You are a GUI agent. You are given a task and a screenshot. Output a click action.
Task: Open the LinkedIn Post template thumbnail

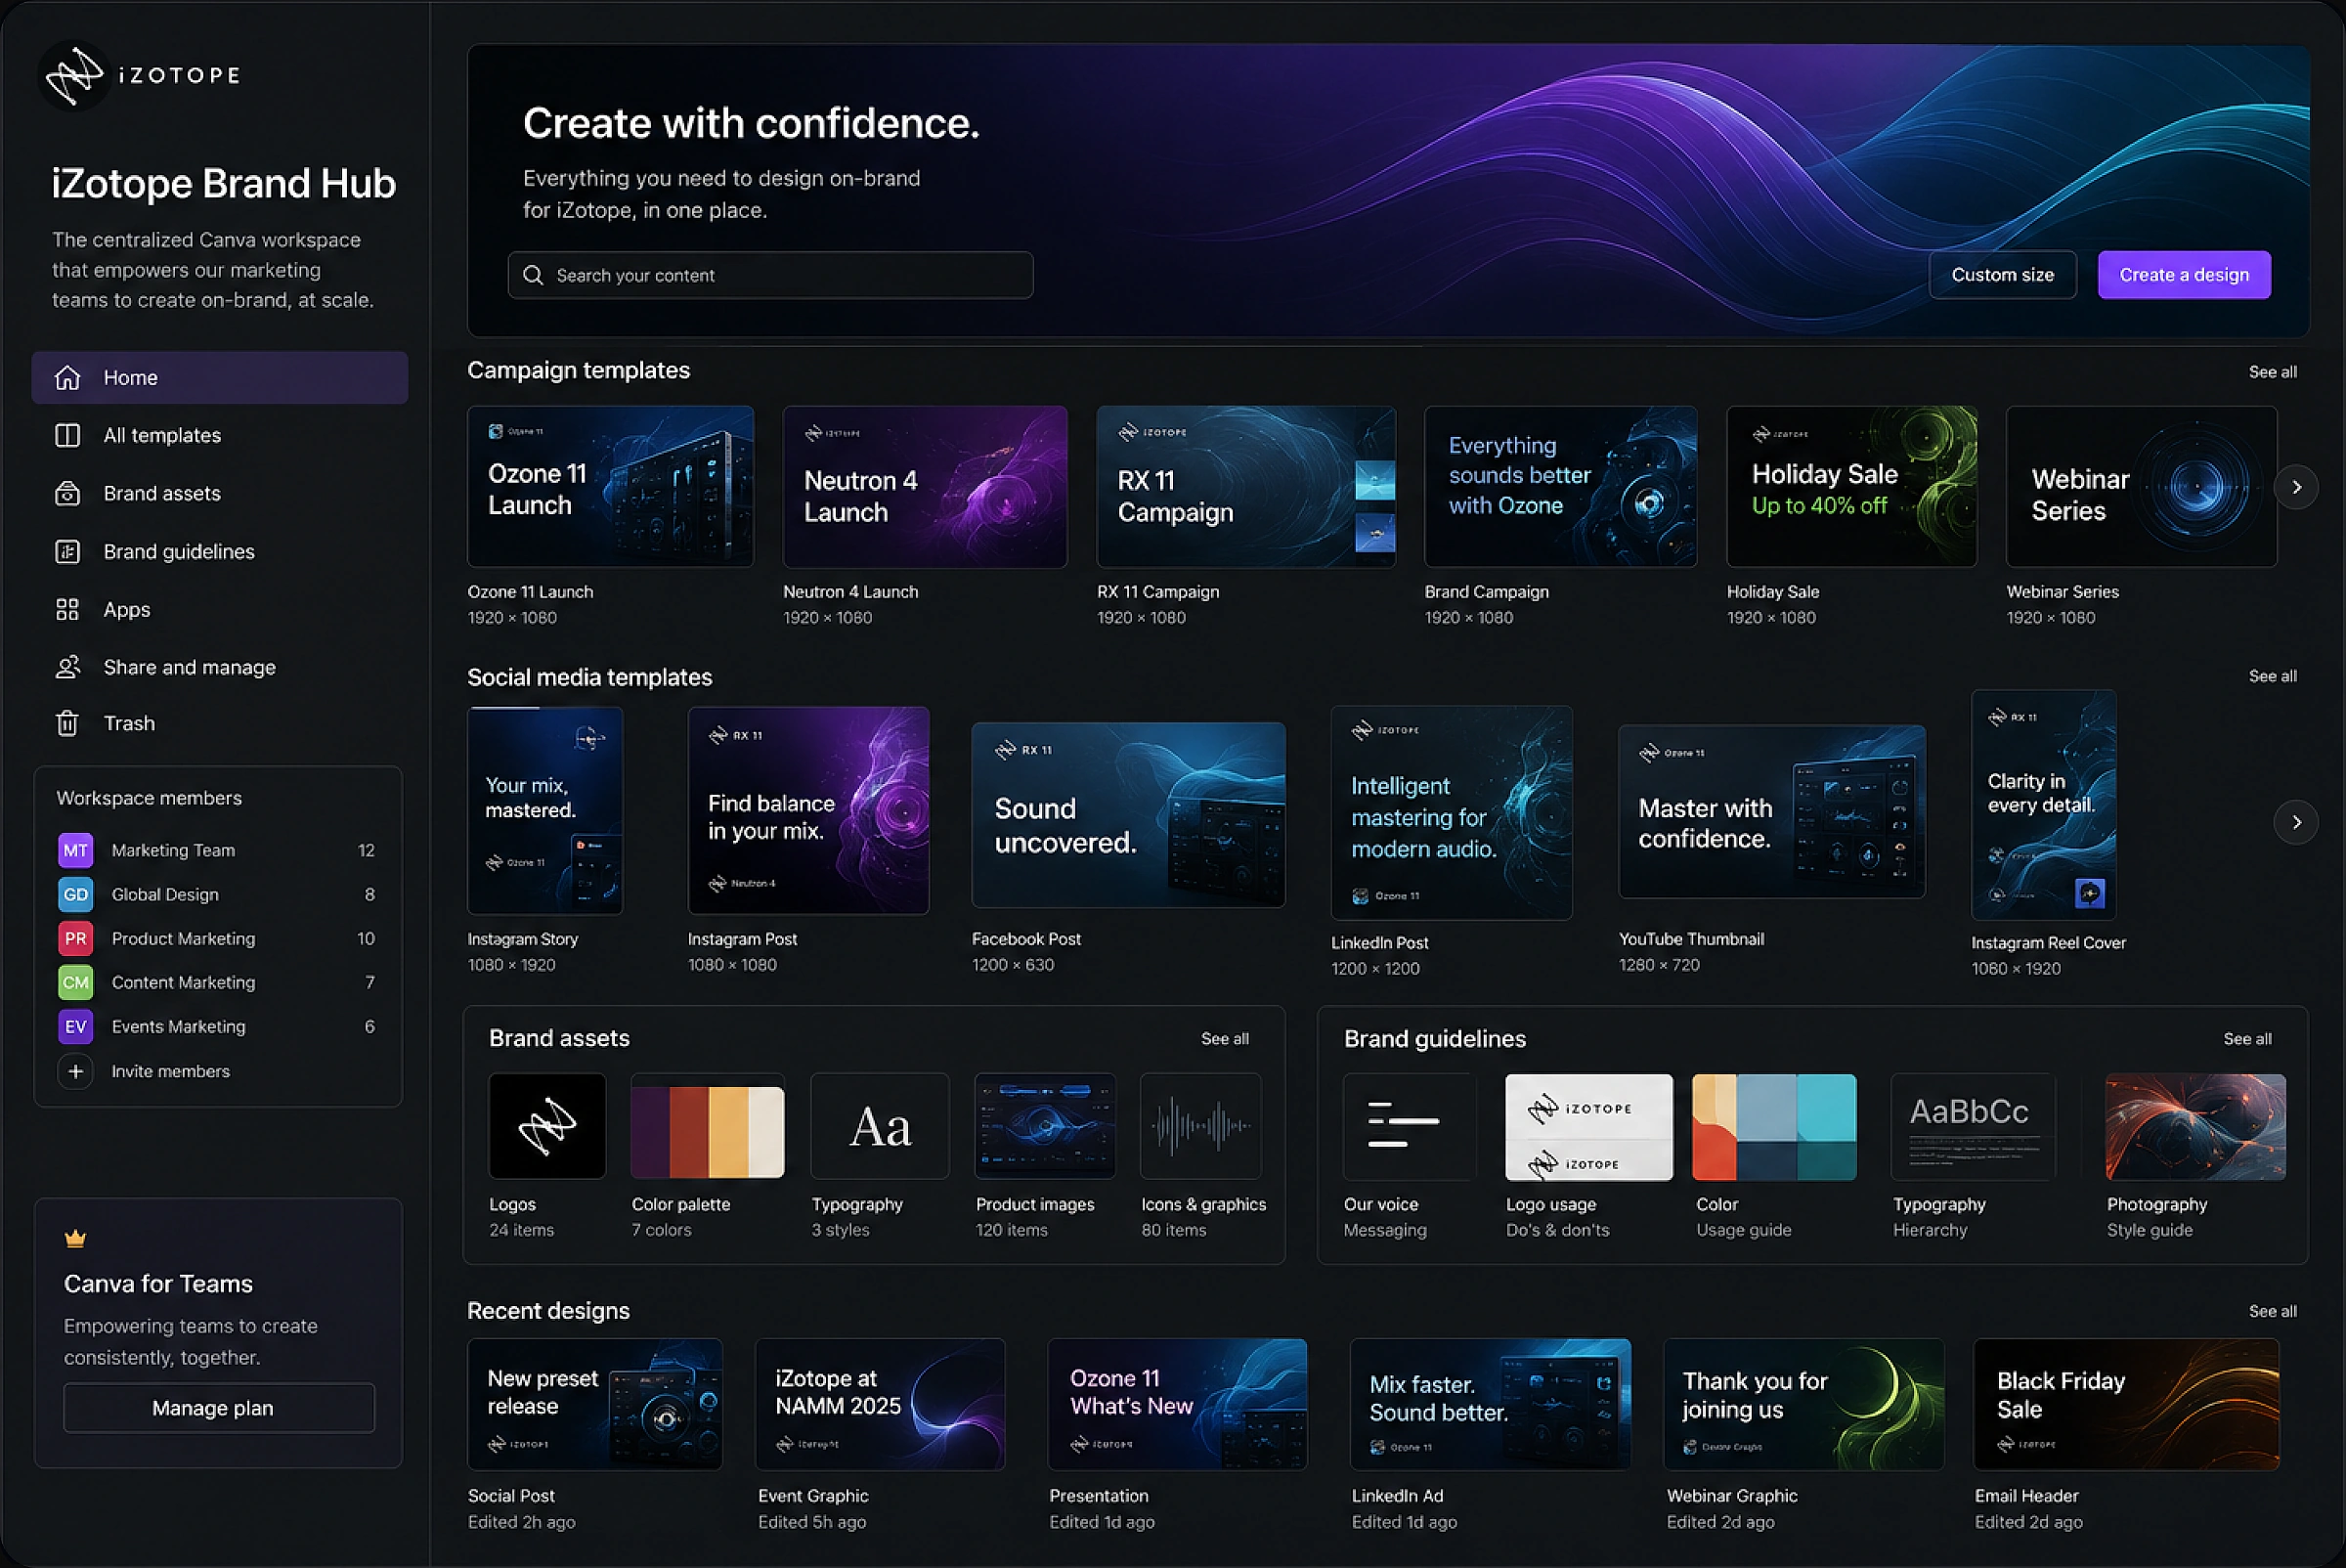pyautogui.click(x=1451, y=813)
